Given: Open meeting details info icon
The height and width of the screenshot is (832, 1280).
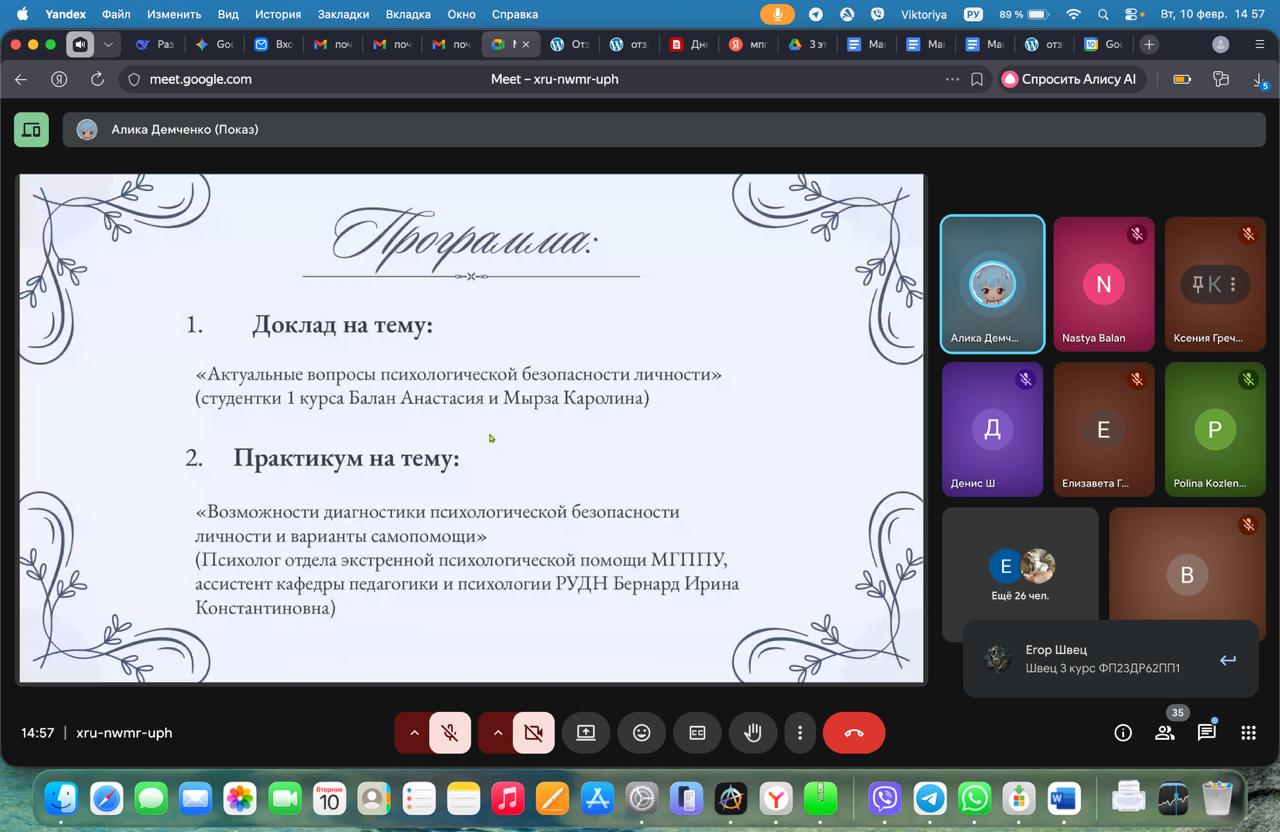Looking at the screenshot, I should pos(1122,733).
